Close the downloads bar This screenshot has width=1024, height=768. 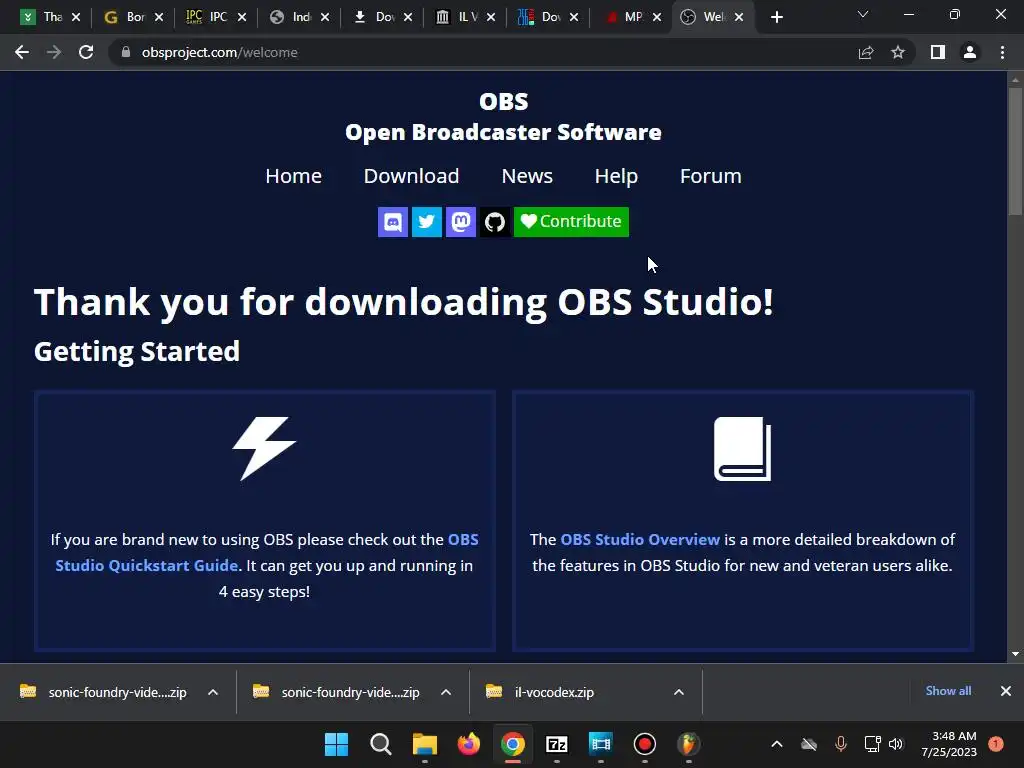click(1006, 691)
